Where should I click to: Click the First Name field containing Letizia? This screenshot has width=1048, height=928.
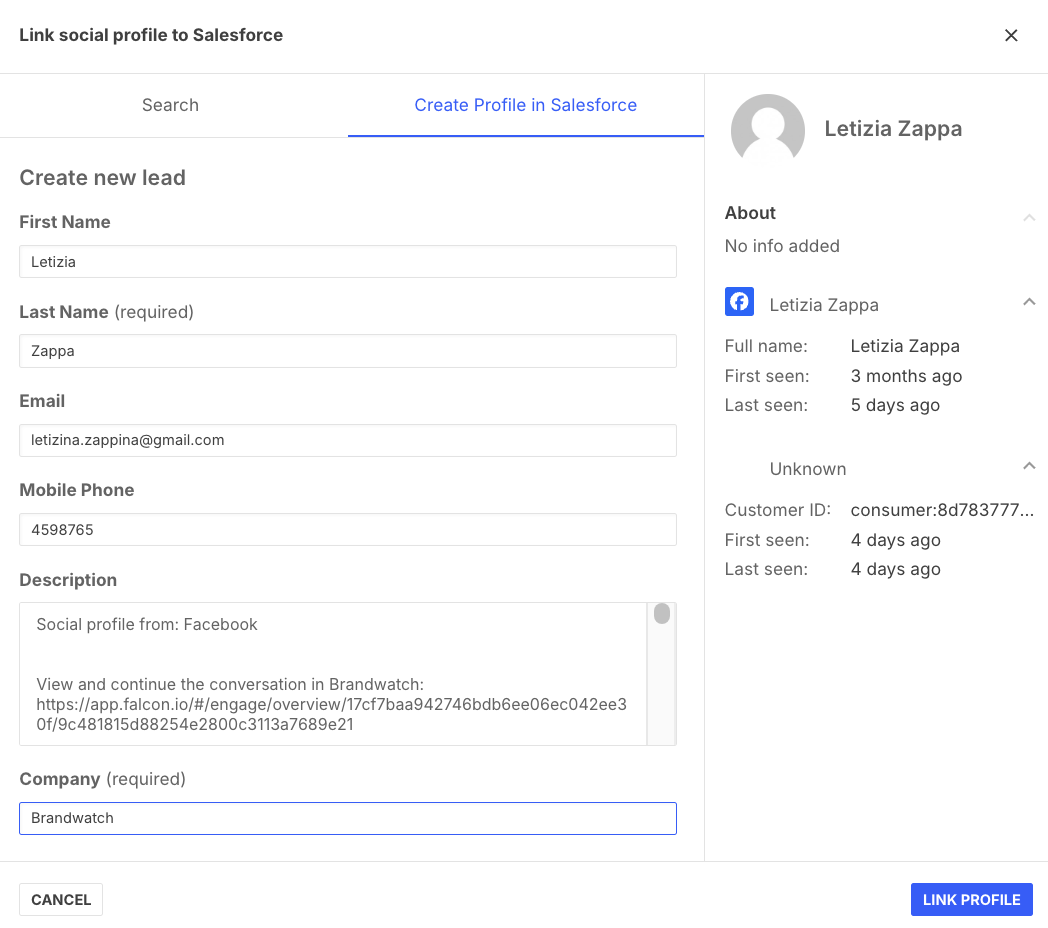pyautogui.click(x=348, y=261)
